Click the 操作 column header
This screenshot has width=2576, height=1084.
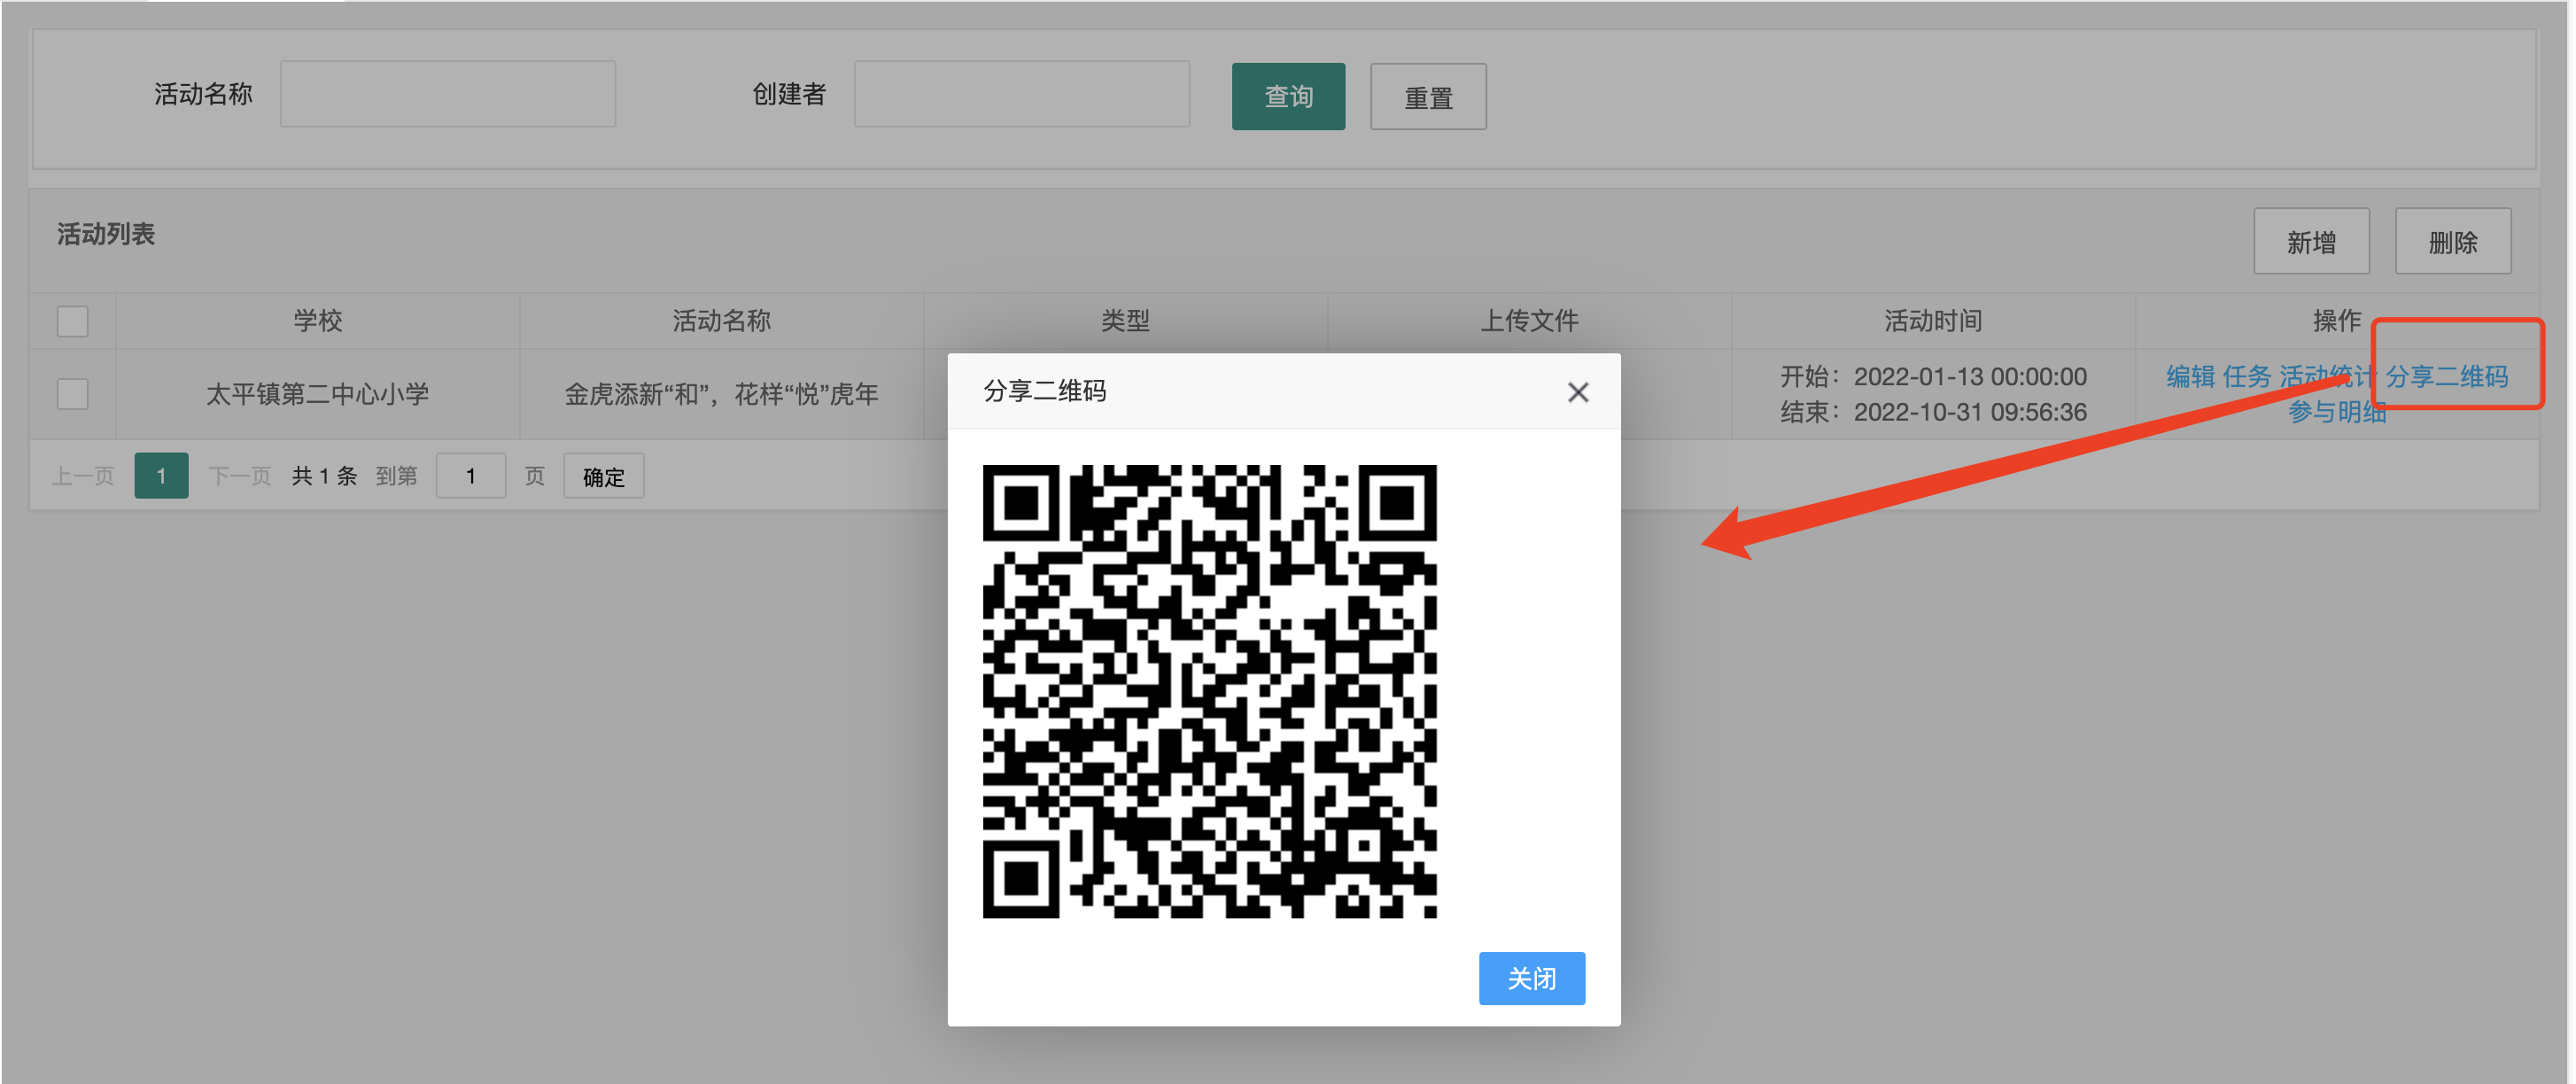coord(2336,321)
